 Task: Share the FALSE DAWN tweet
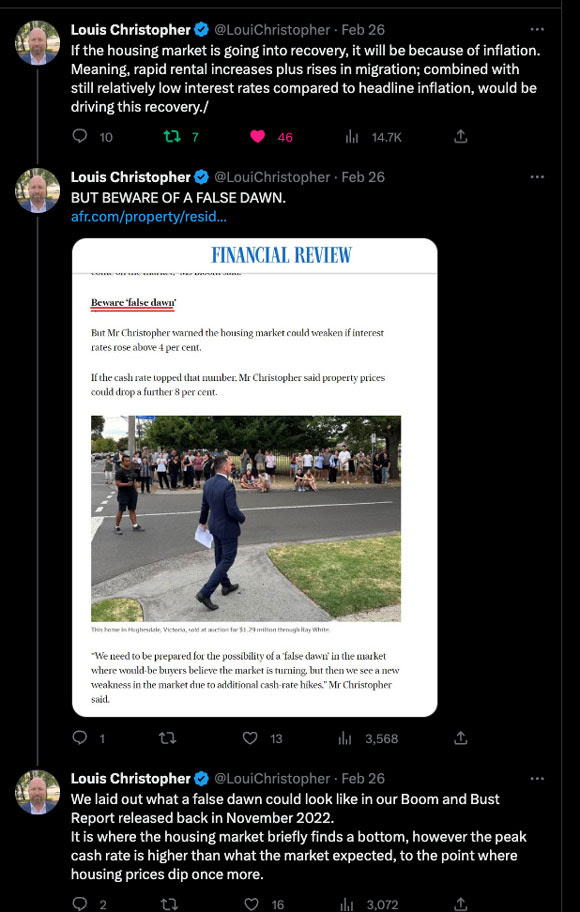(460, 738)
